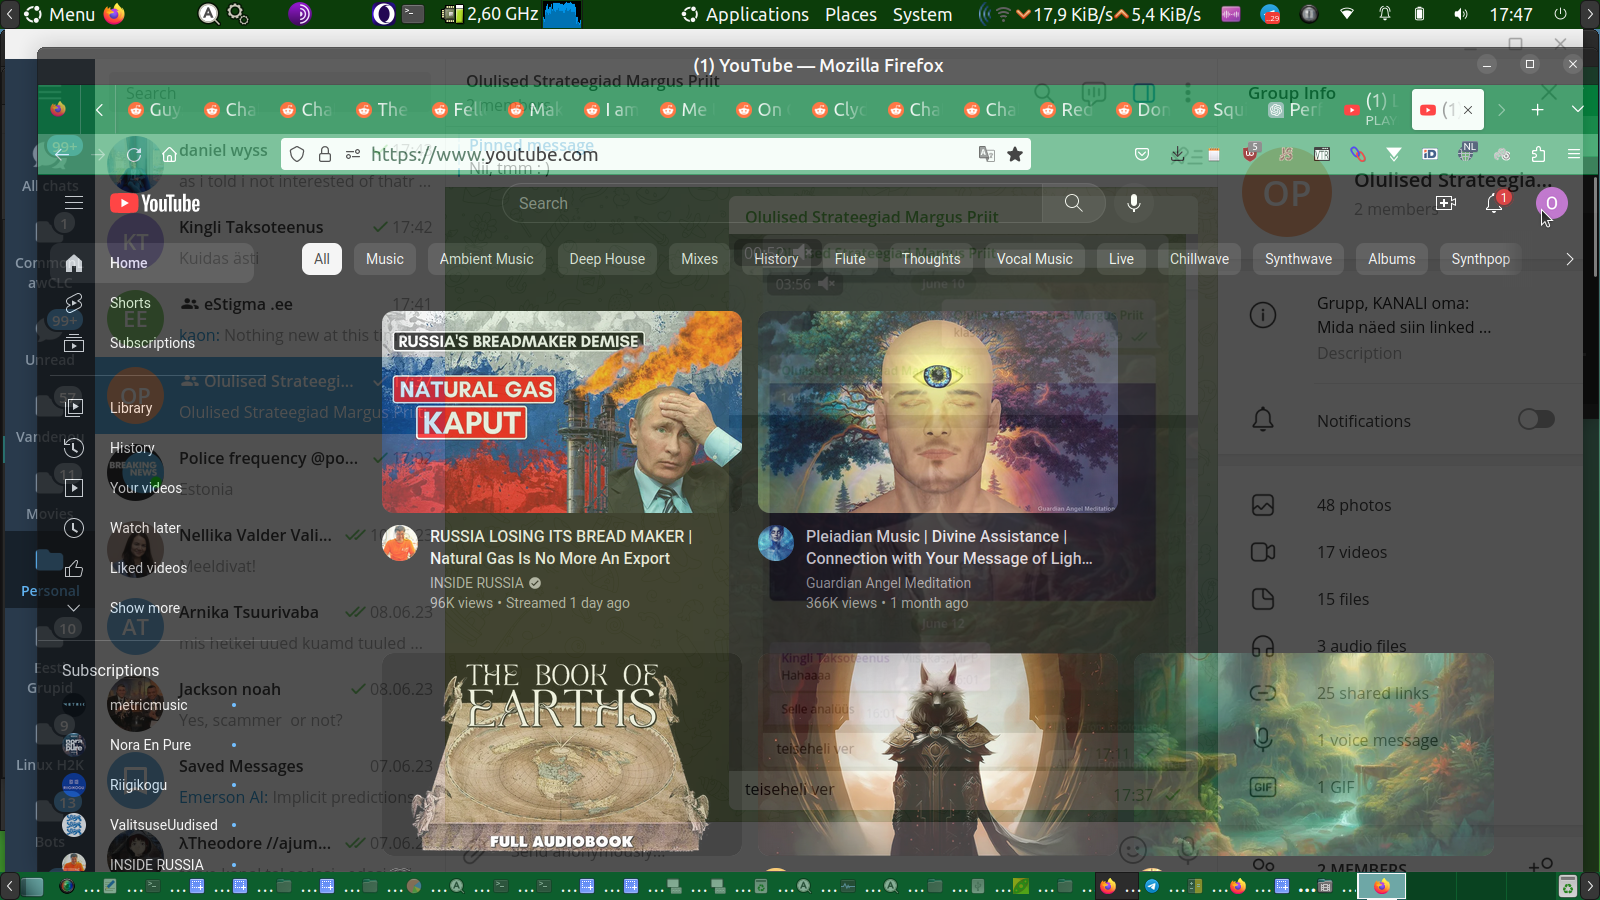Open '17 videos' in Telegram group info
The height and width of the screenshot is (900, 1600).
tap(1352, 552)
